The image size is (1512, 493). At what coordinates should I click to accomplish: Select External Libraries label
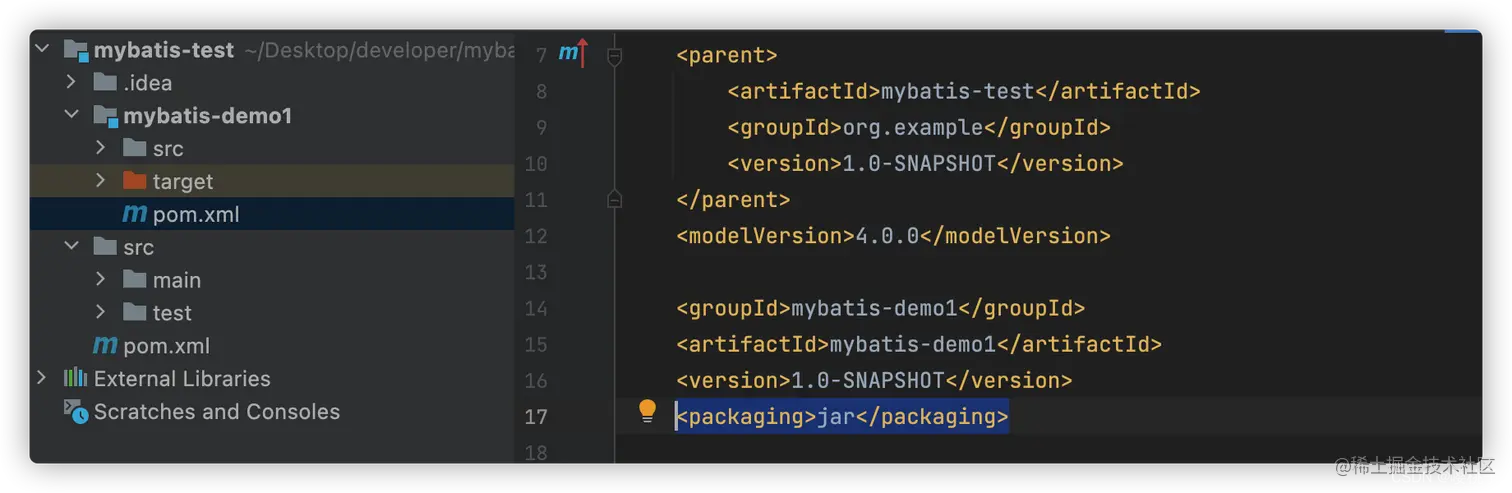click(182, 379)
